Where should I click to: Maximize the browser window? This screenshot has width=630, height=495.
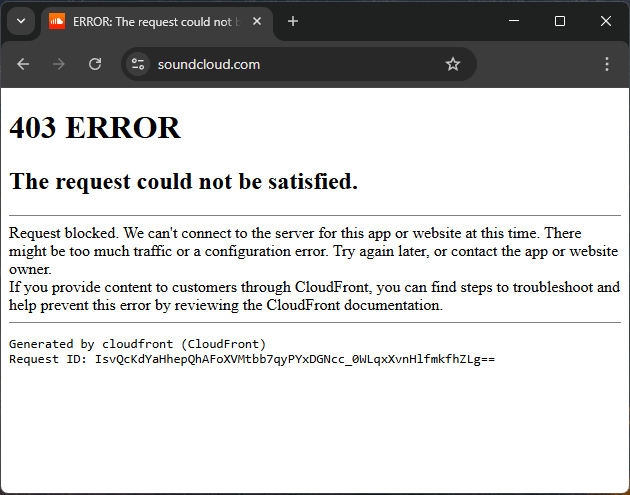tap(560, 21)
